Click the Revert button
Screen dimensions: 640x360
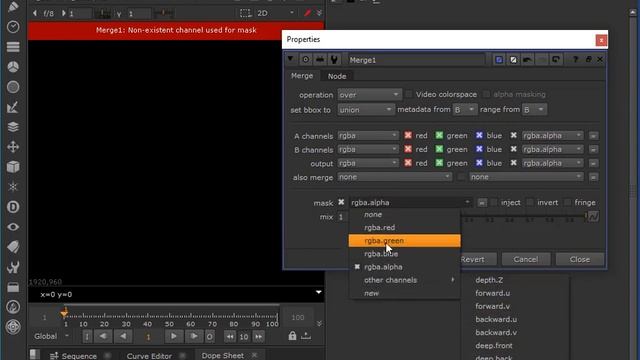[x=473, y=259]
